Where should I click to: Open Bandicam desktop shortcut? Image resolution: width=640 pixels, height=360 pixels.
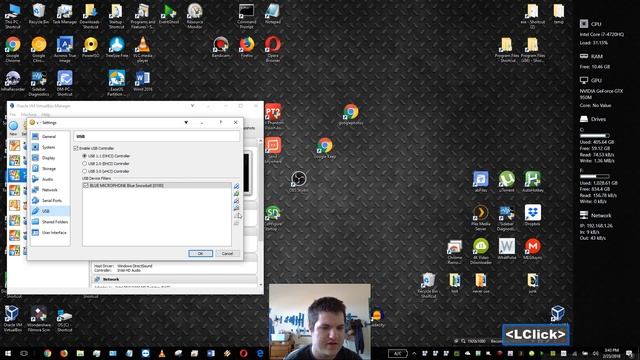(x=221, y=47)
